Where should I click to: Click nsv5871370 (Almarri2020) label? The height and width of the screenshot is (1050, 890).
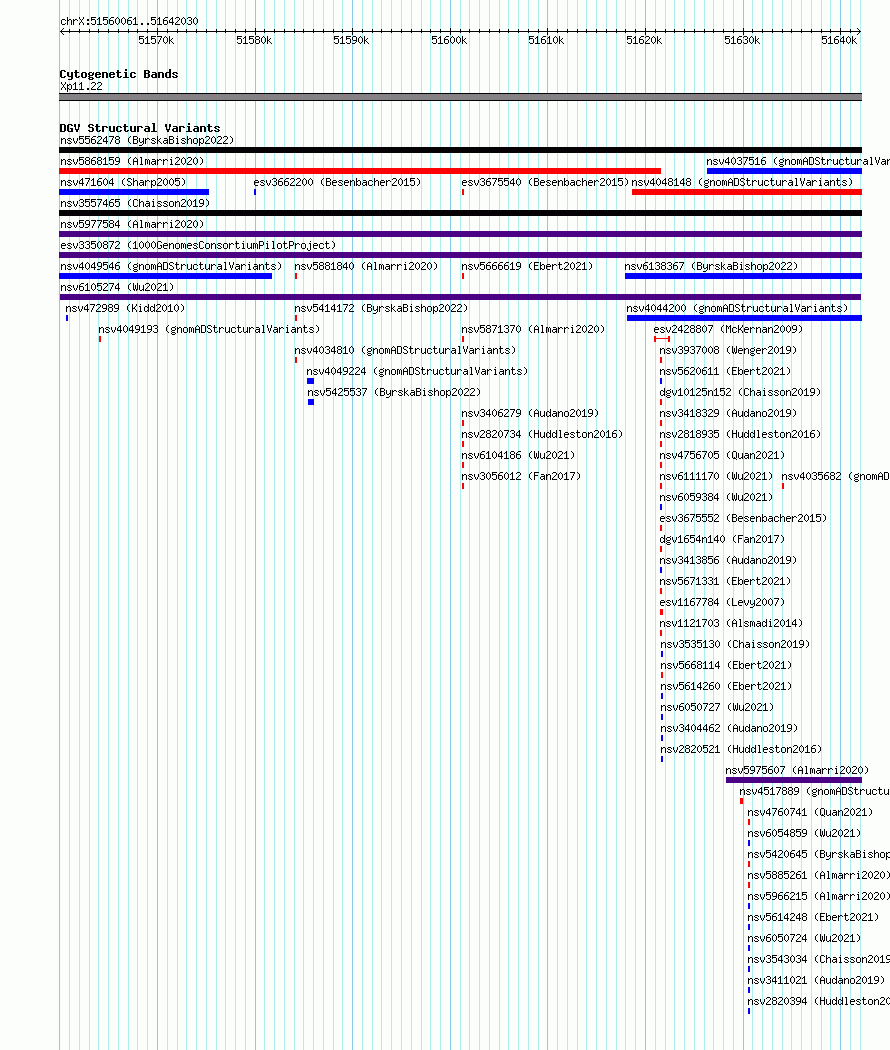coord(533,329)
